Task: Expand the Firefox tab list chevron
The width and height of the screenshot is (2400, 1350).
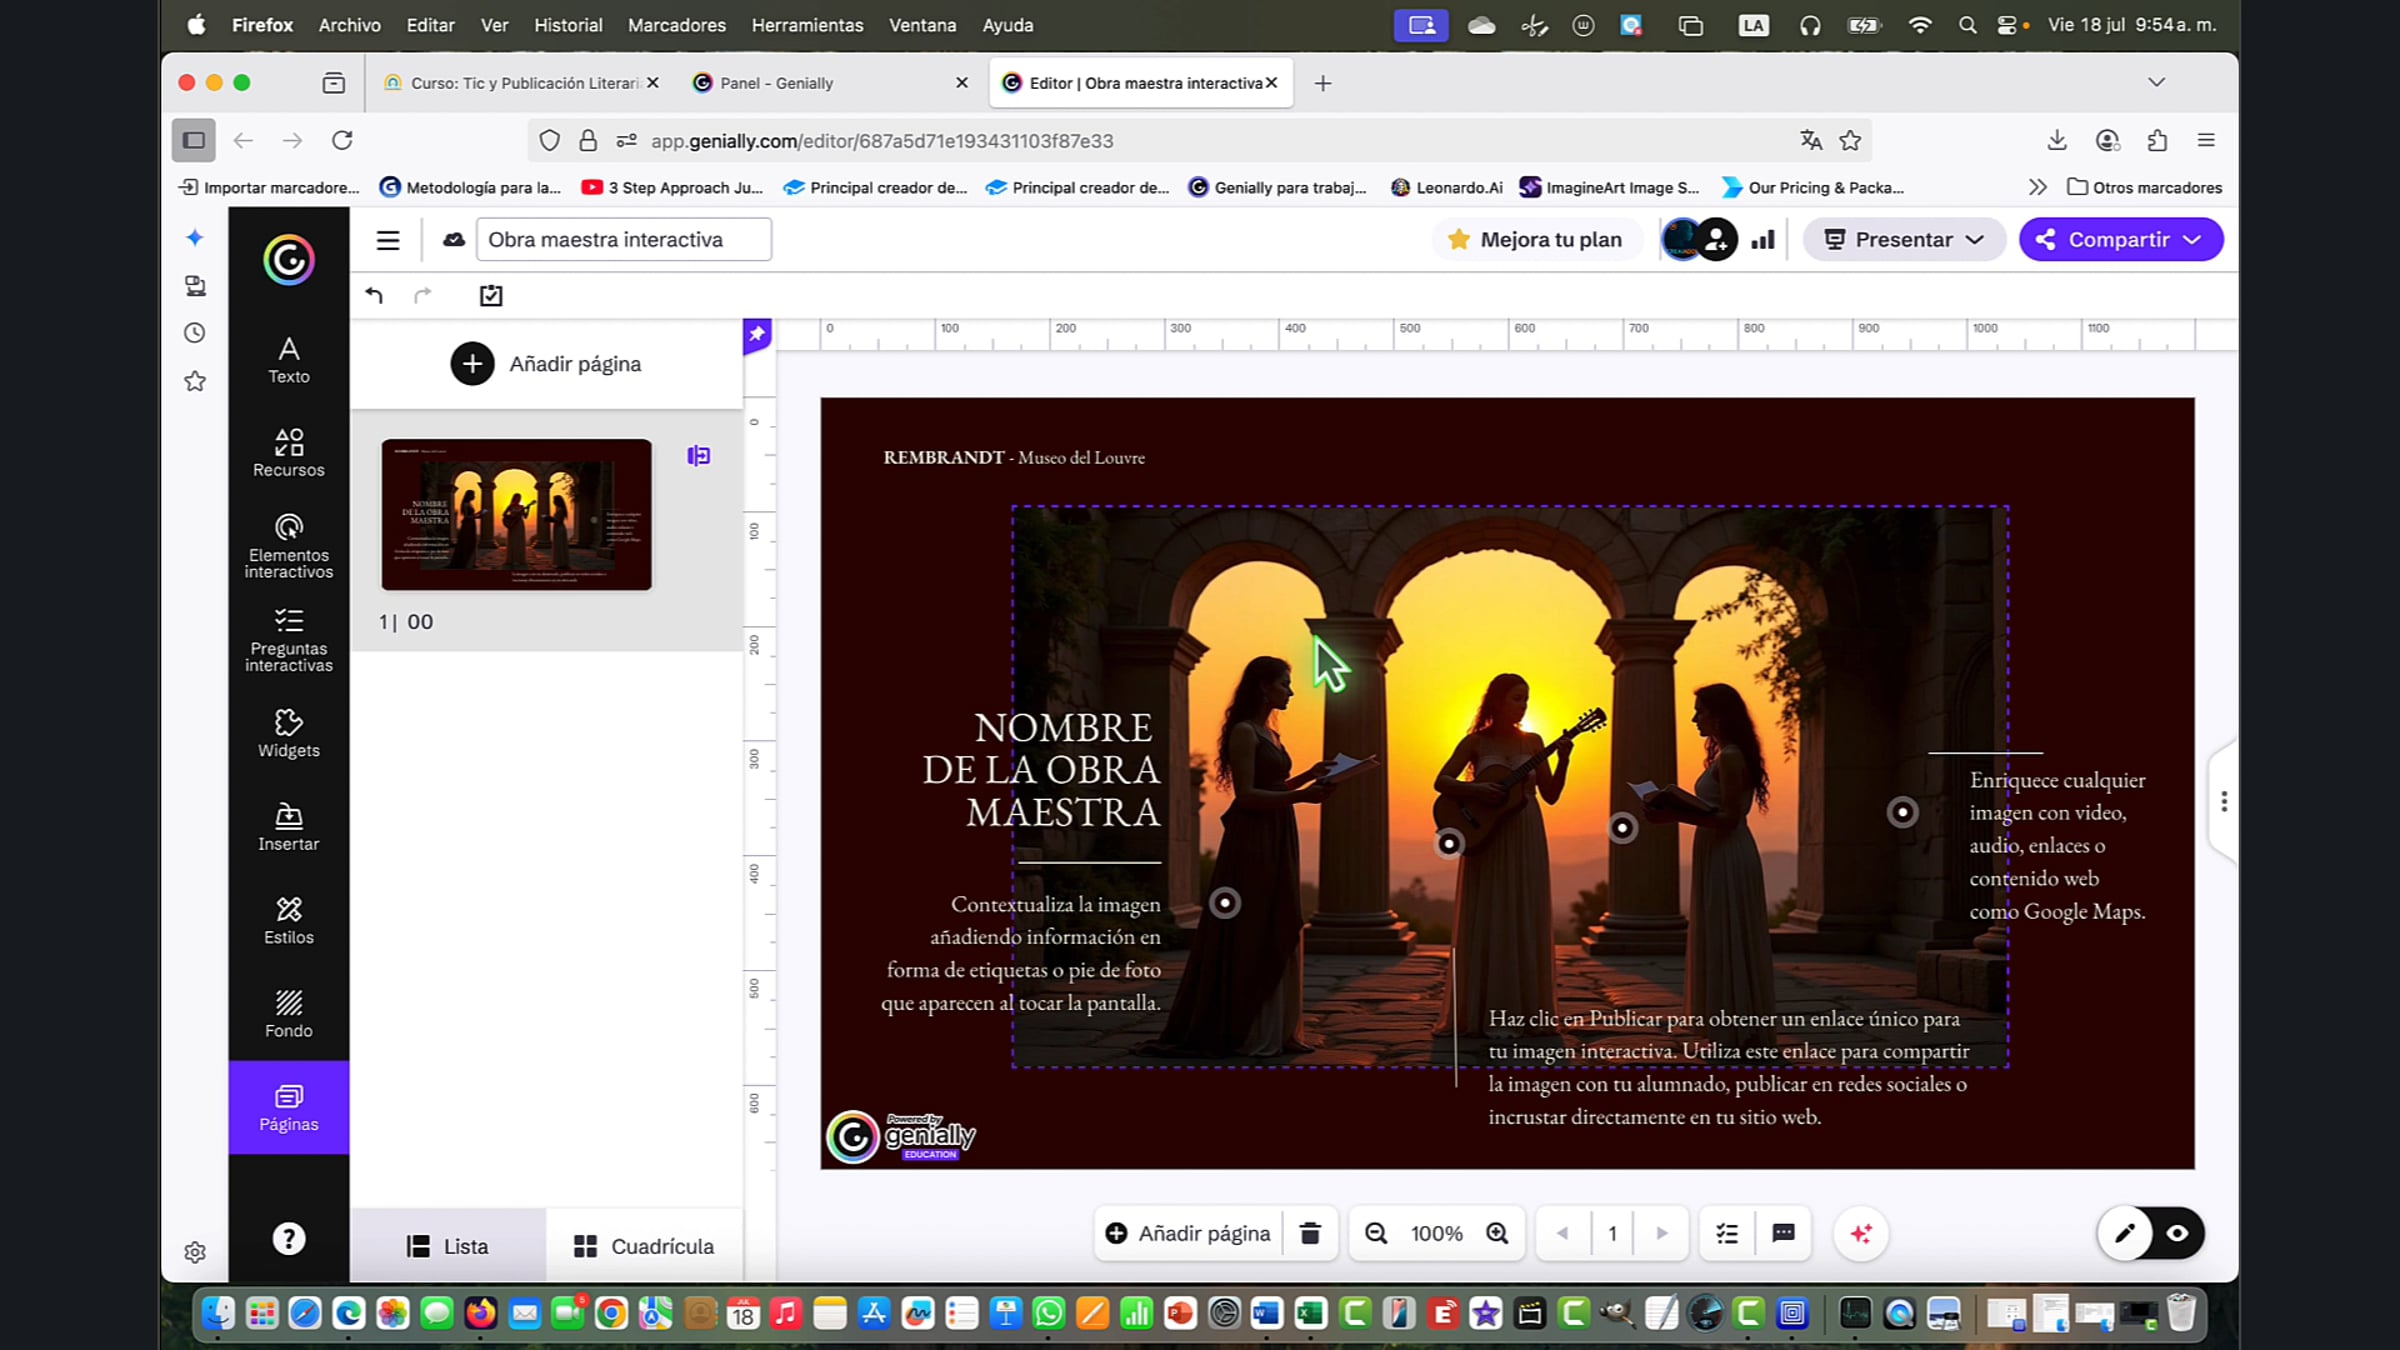Action: click(2156, 82)
